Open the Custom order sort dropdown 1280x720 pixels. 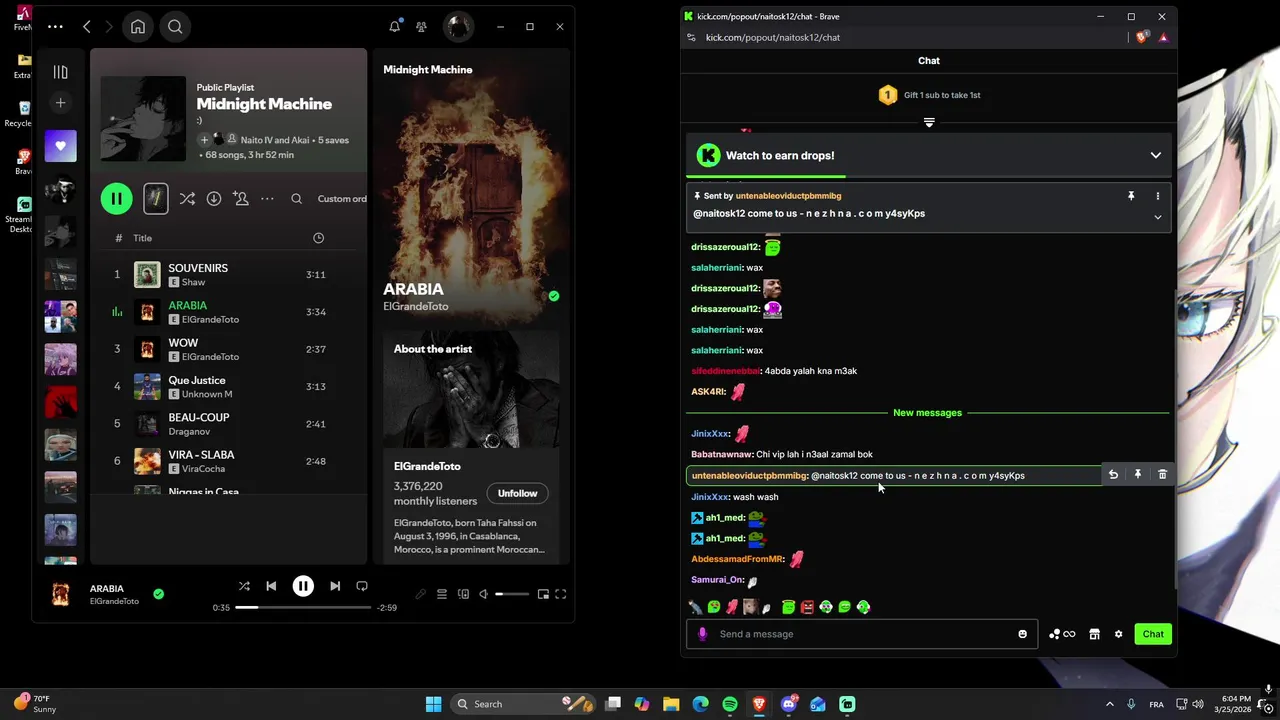coord(342,199)
